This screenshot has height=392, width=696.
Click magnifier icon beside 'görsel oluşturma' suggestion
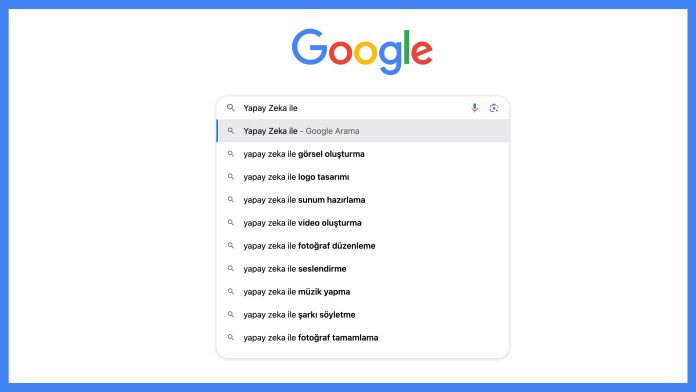[230, 154]
